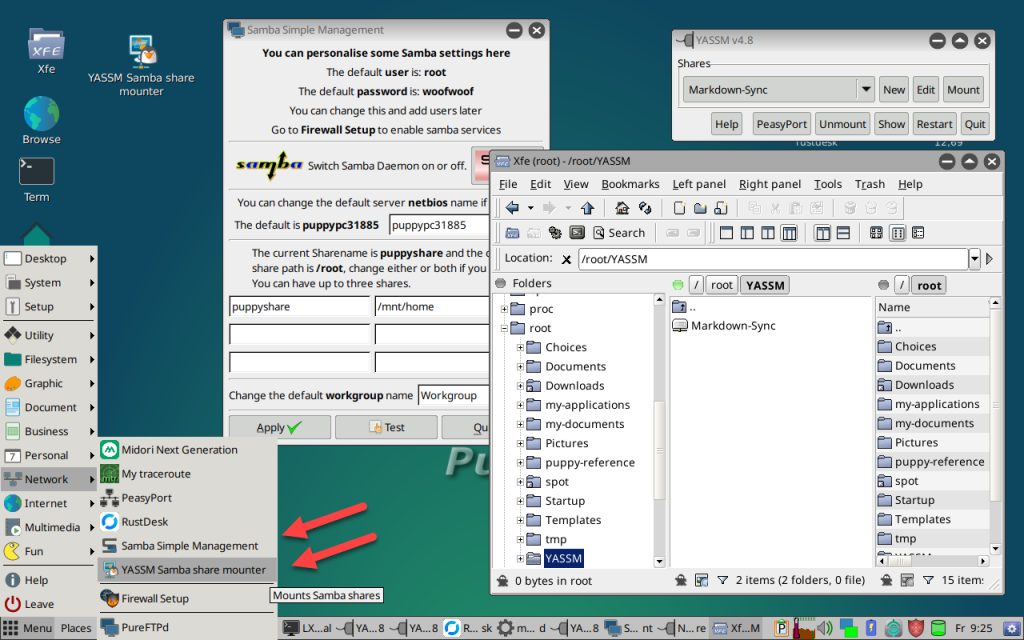The width and height of the screenshot is (1024, 640).
Task: Click the Places button on taskbar
Action: (x=76, y=628)
